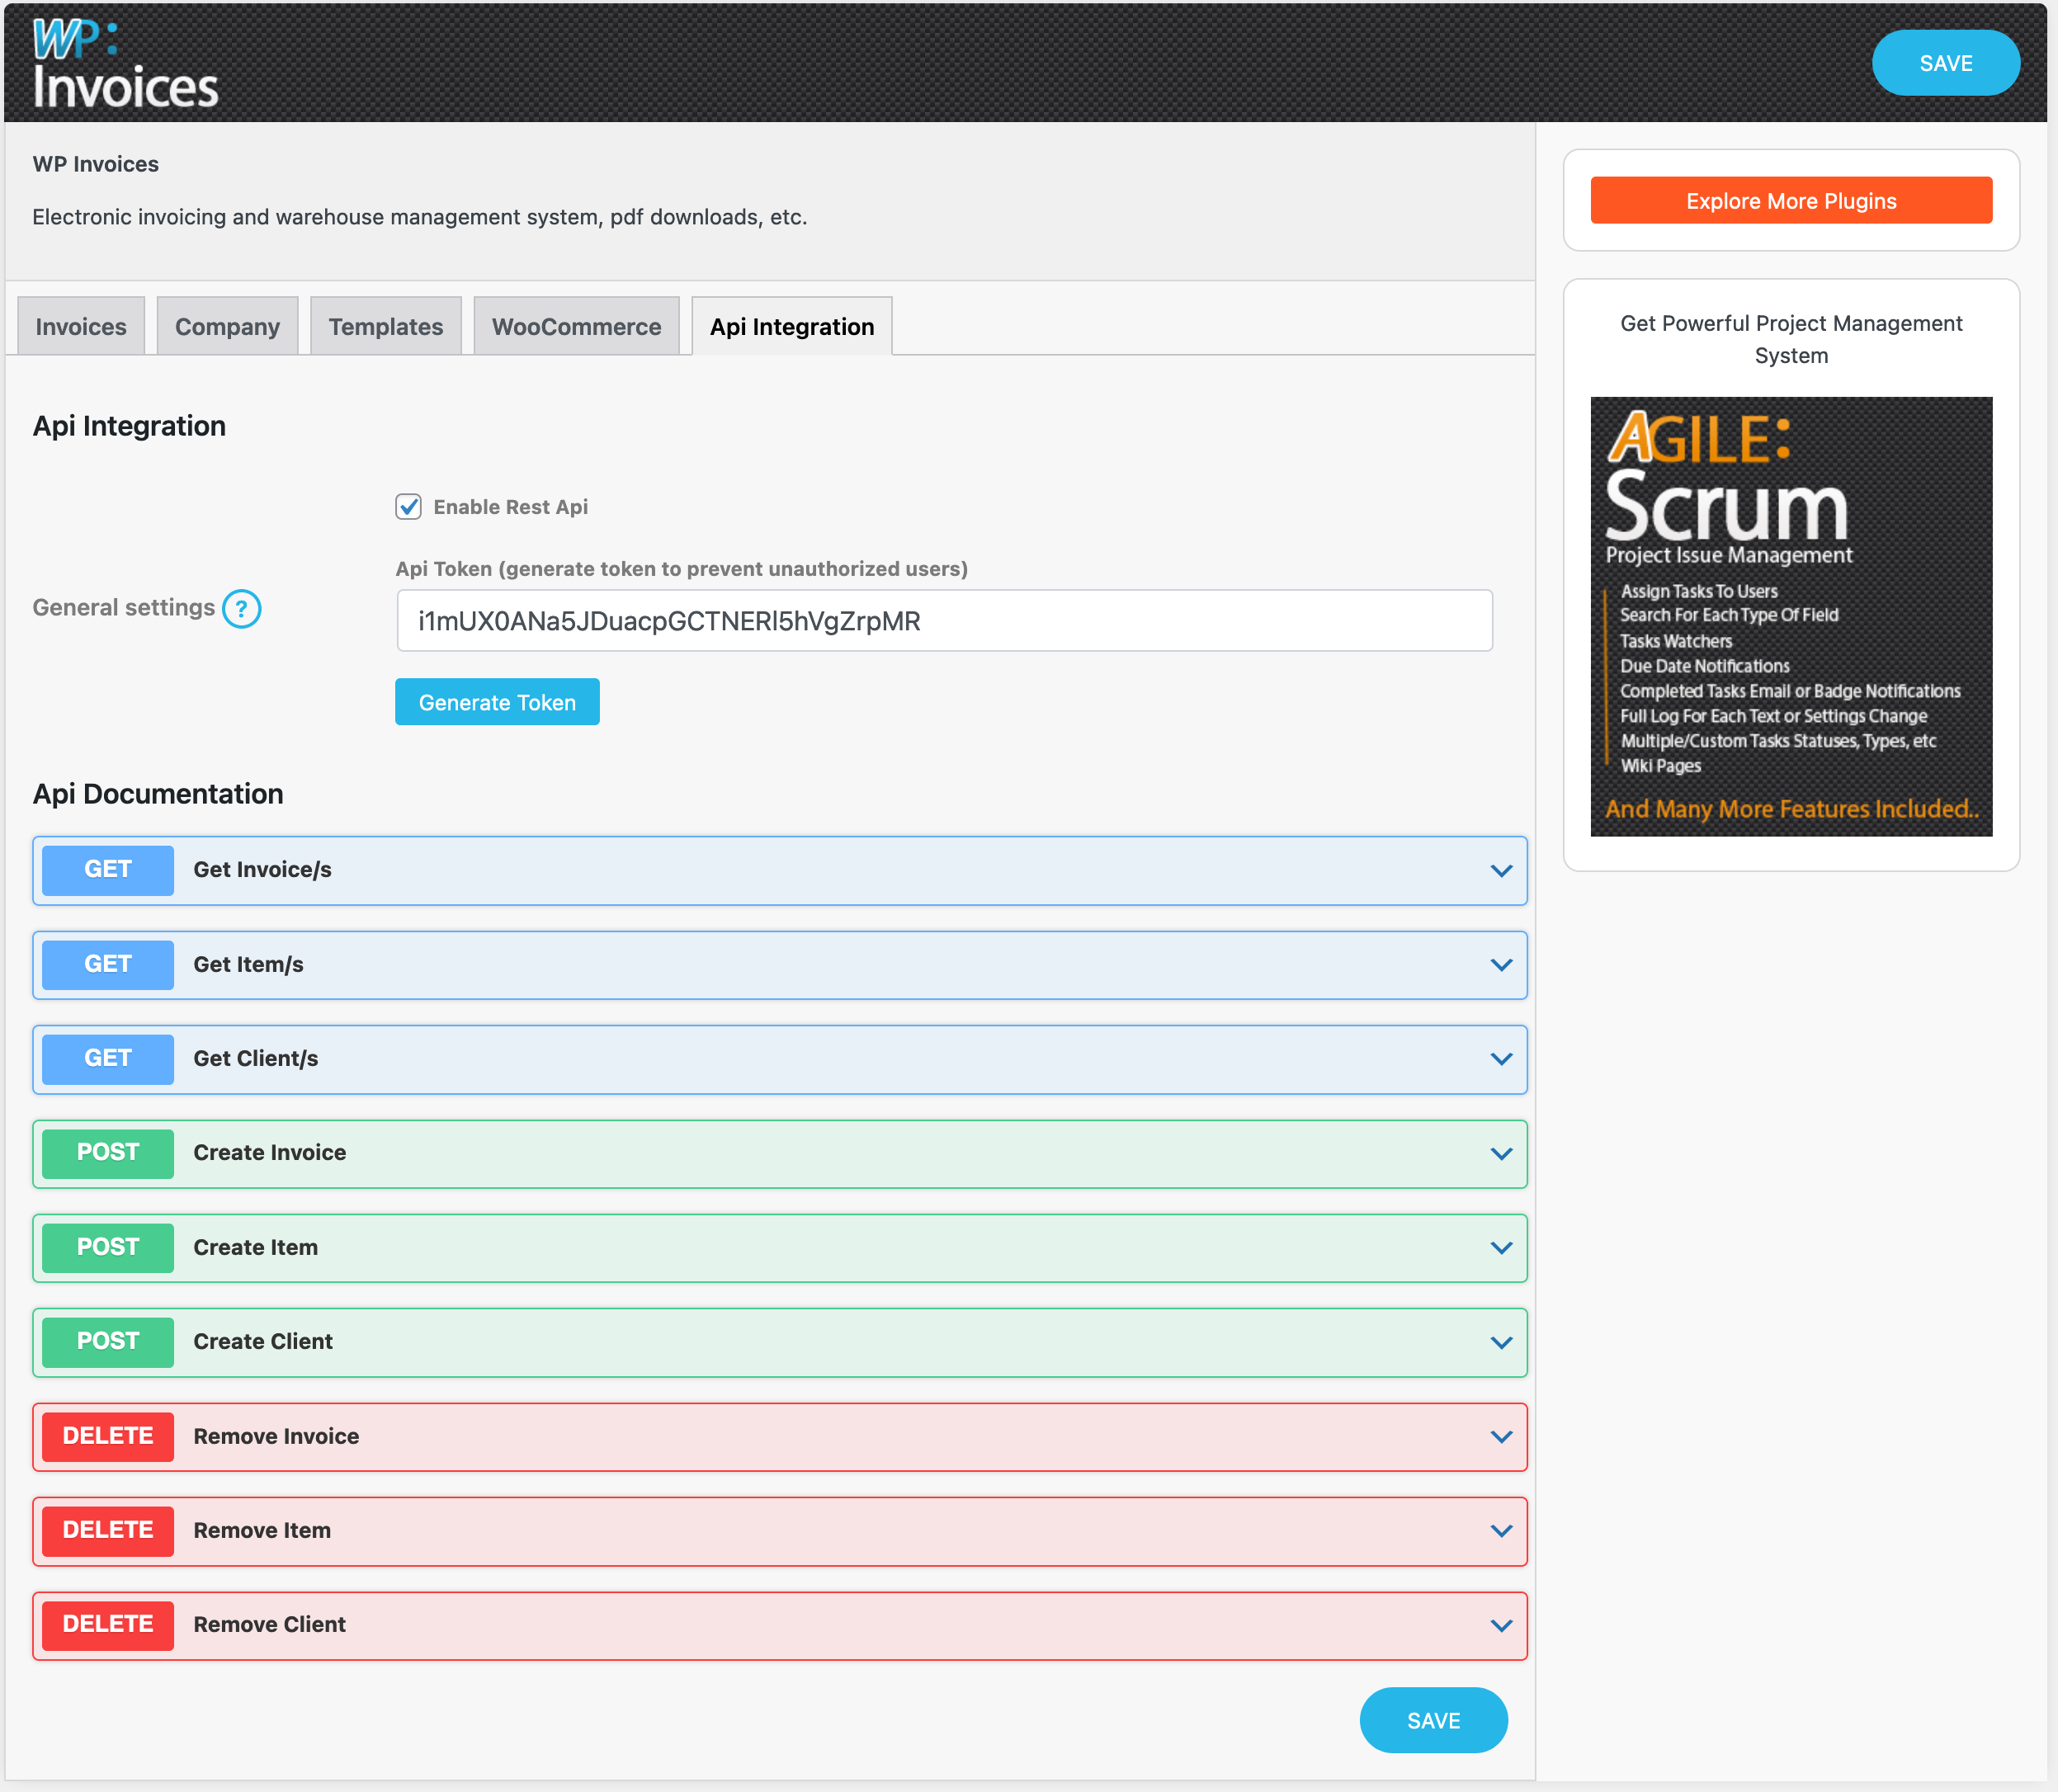Expand the Create Client documentation section
Viewport: 2058px width, 1792px height.
(x=1500, y=1342)
